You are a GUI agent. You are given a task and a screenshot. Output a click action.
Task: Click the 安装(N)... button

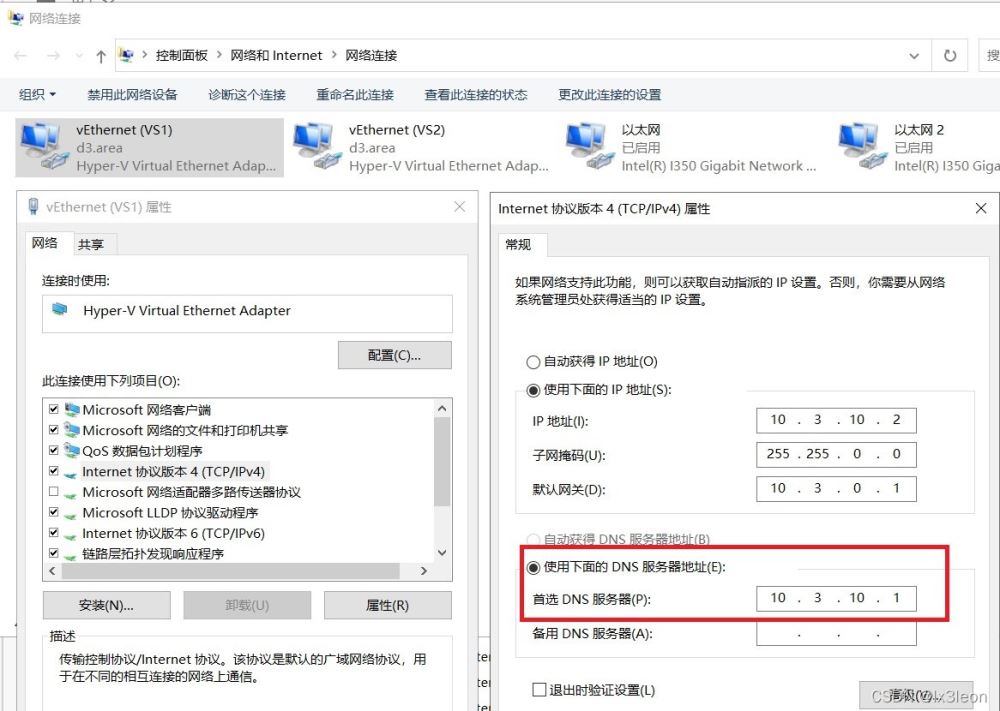(107, 605)
